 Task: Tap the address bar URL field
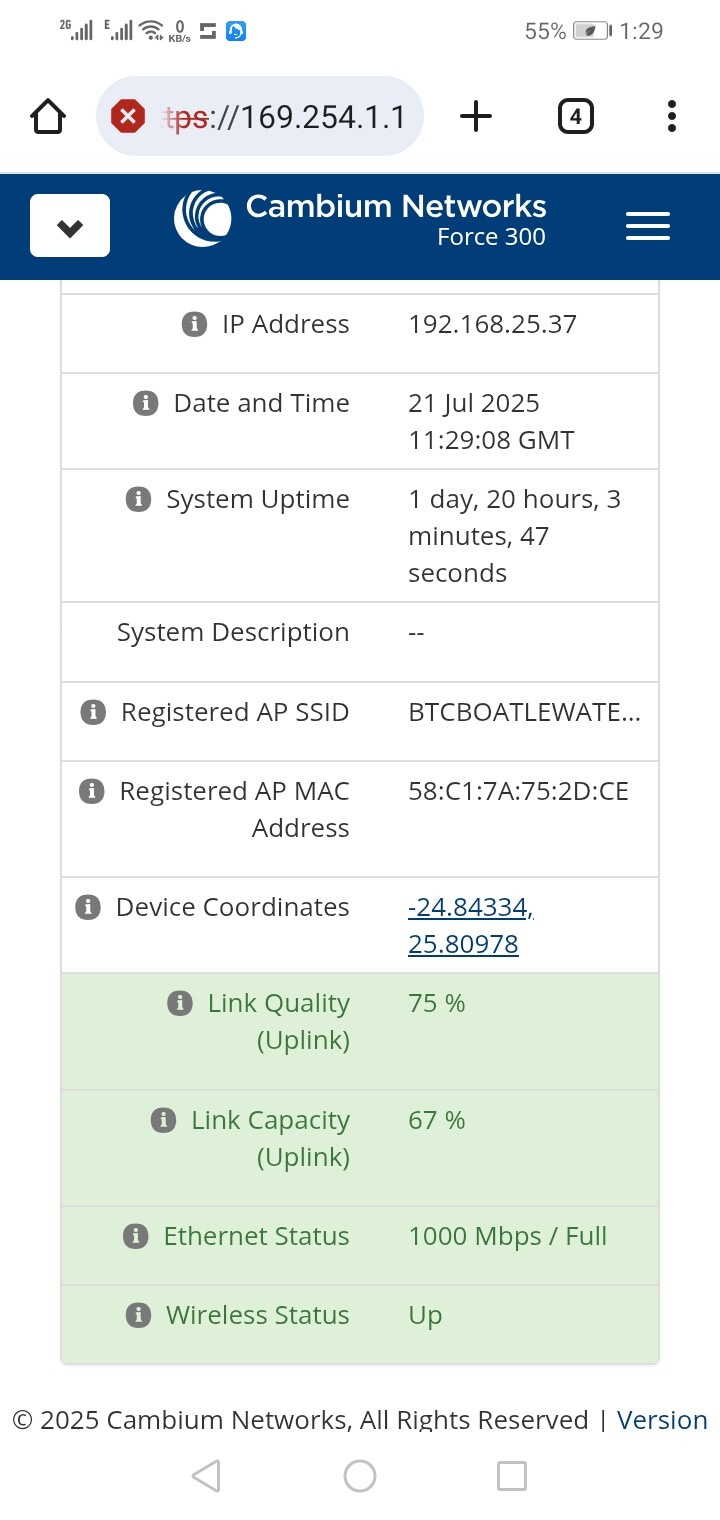[x=285, y=117]
